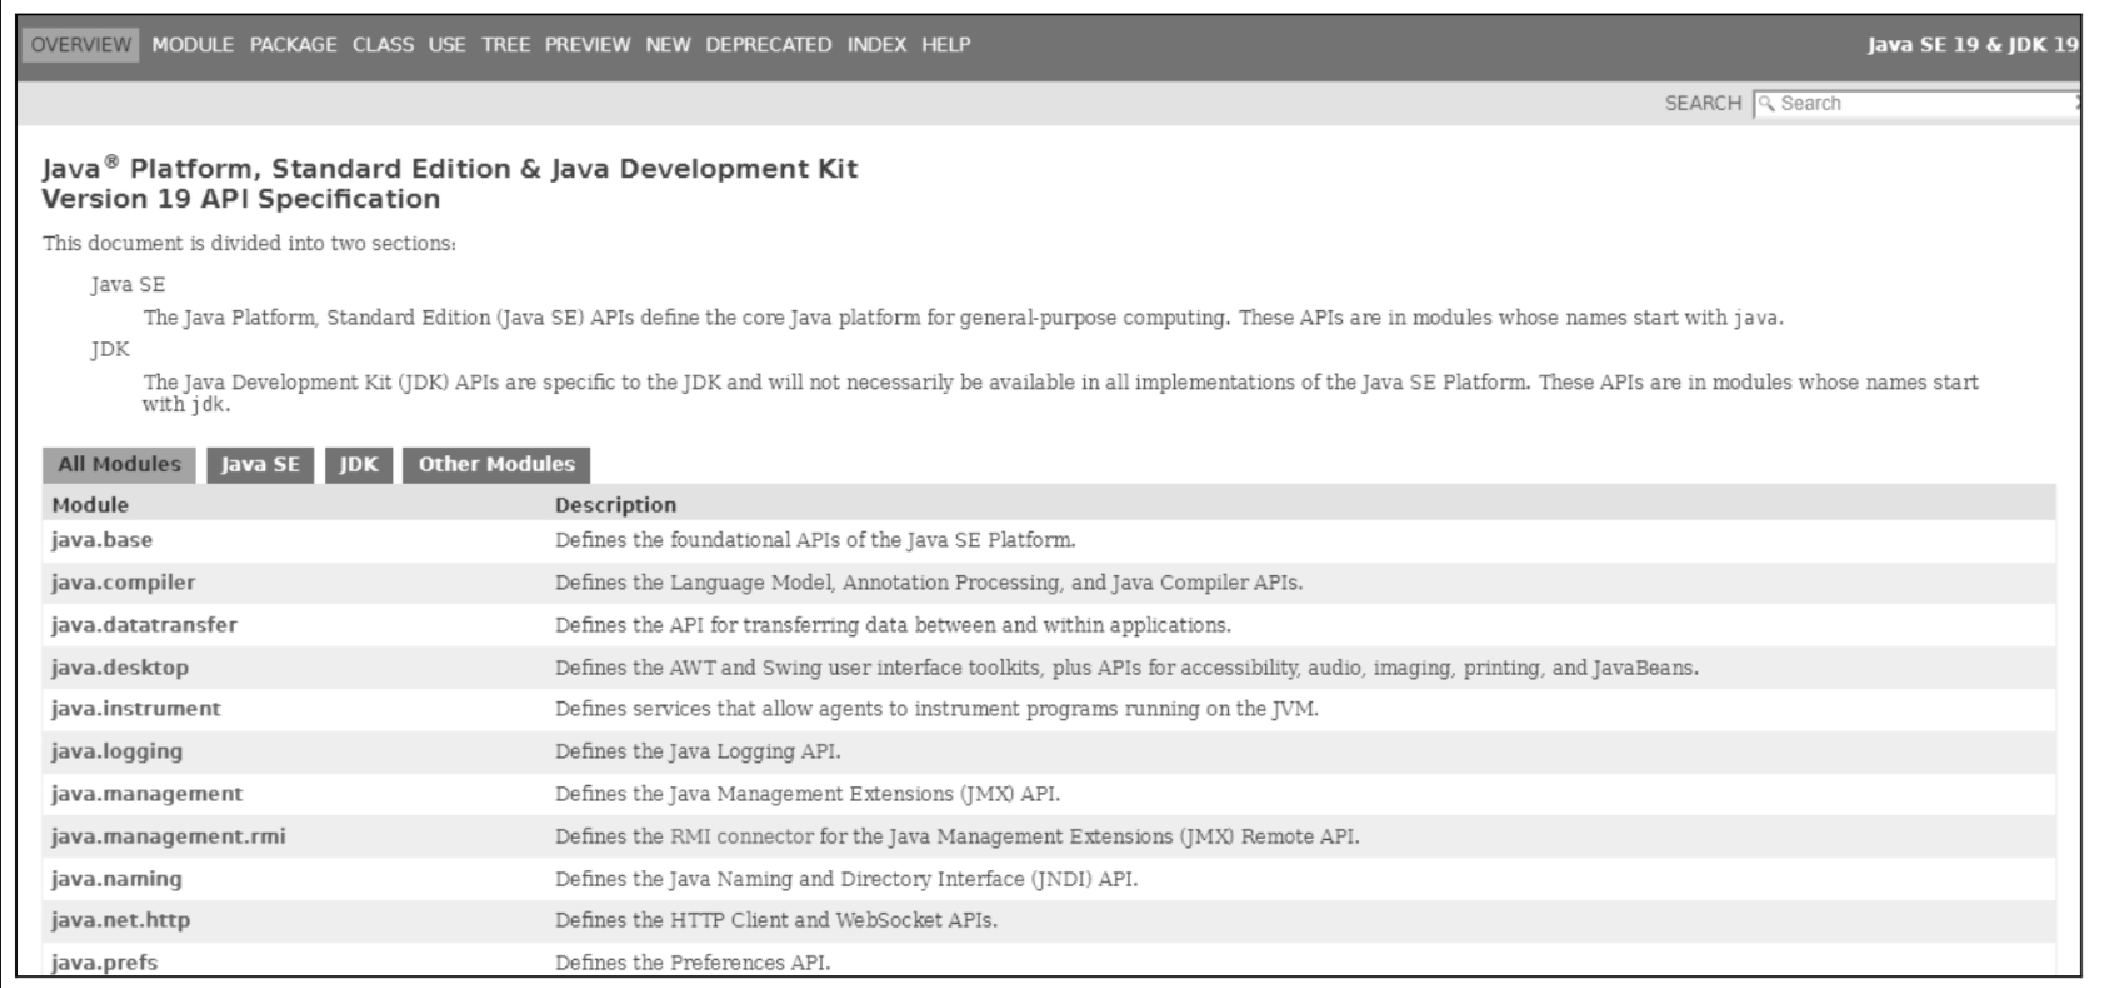Open the DEPRECATED navigation link

pyautogui.click(x=768, y=45)
